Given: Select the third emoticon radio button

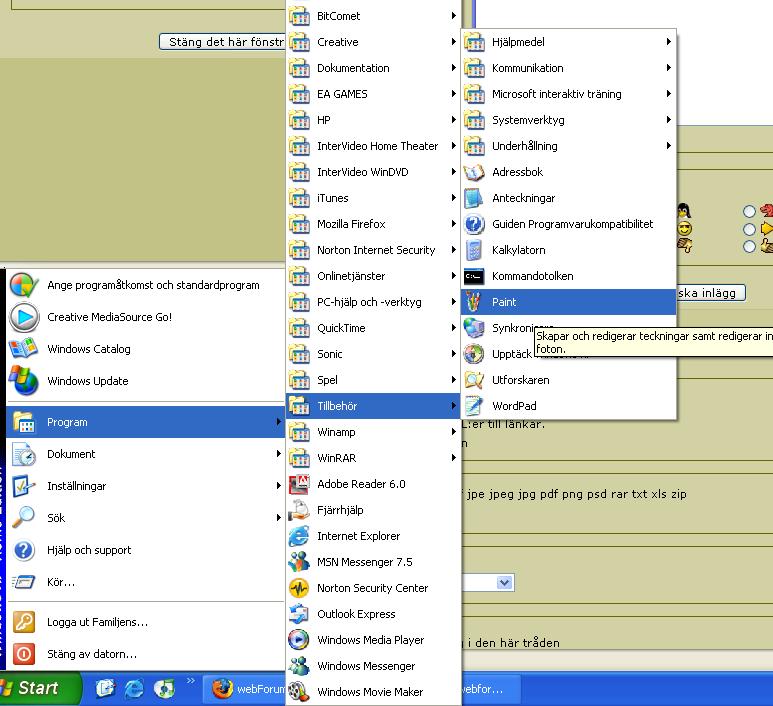Looking at the screenshot, I should 749,247.
